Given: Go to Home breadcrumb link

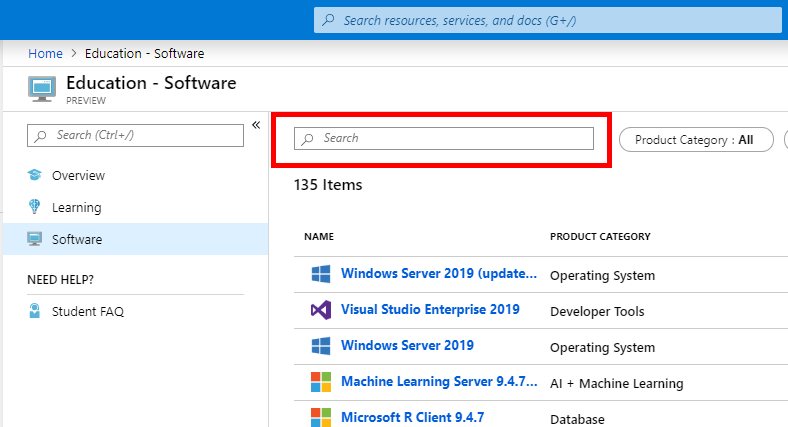Looking at the screenshot, I should click(45, 53).
